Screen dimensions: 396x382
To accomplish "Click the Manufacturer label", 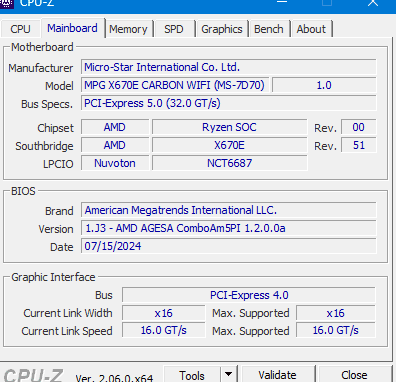I will (41, 68).
